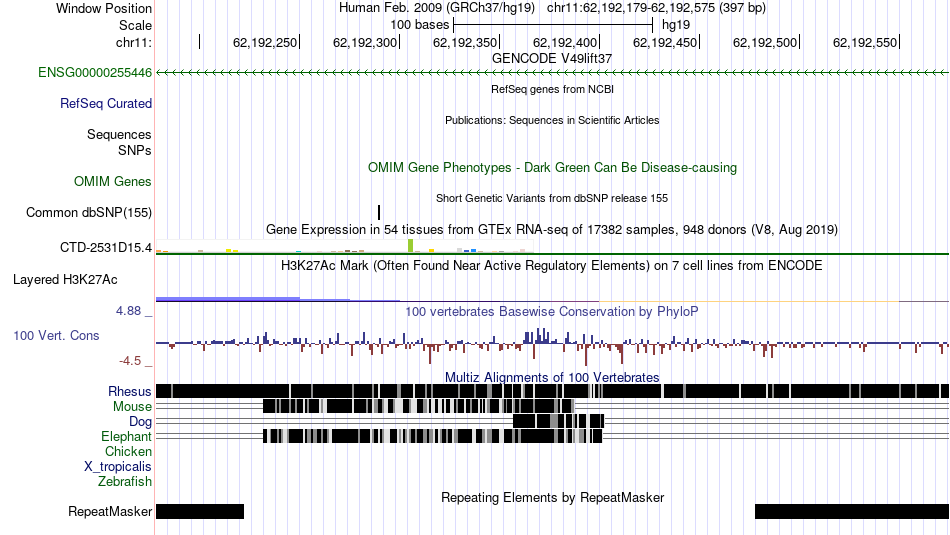
Task: Click the 62,192,500 ruler position
Action: coord(765,42)
